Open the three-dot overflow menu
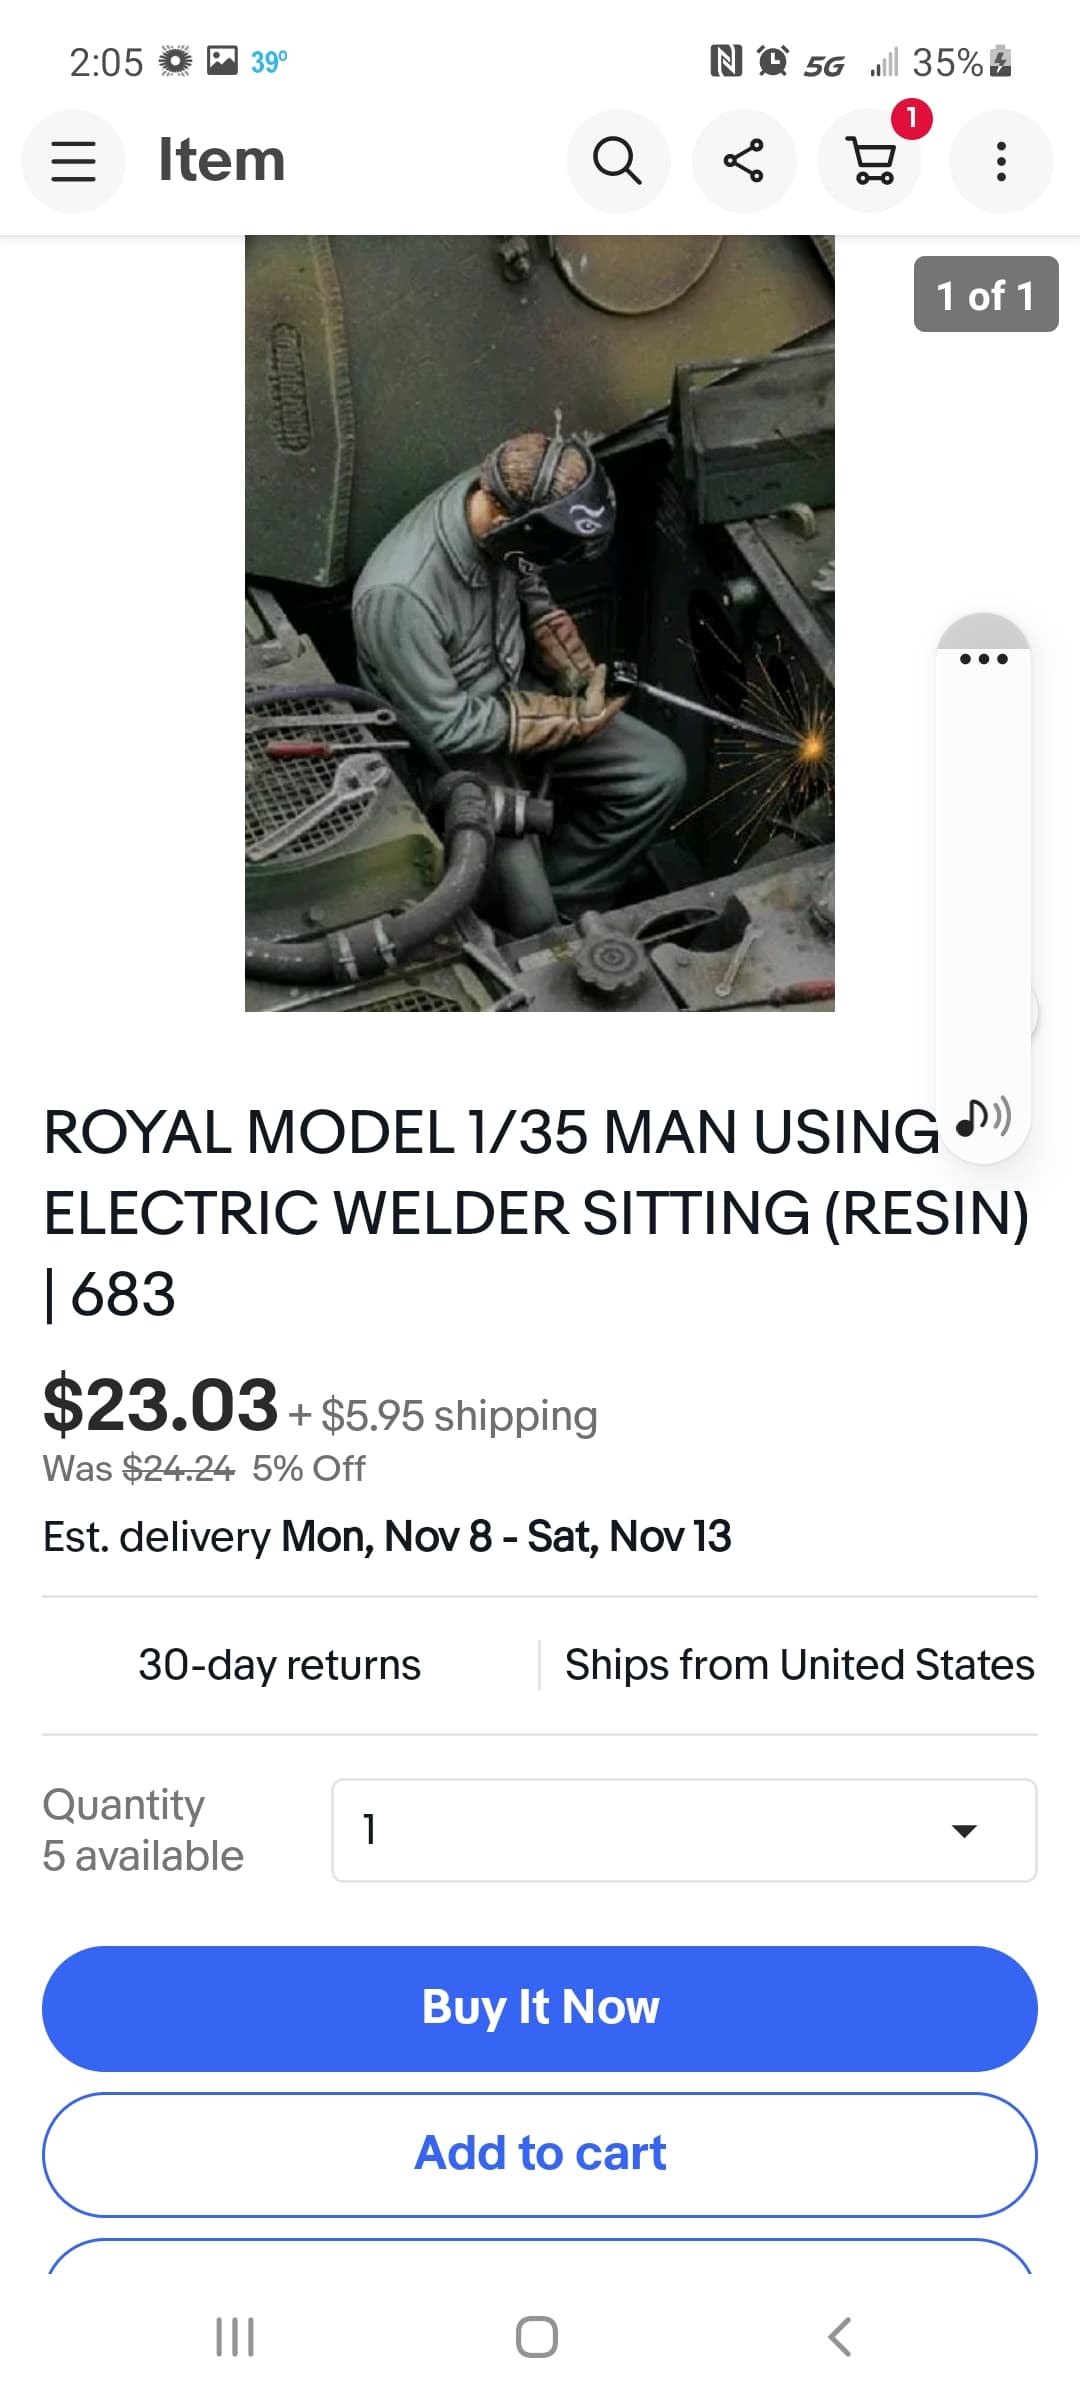This screenshot has width=1080, height=2400. click(1000, 161)
